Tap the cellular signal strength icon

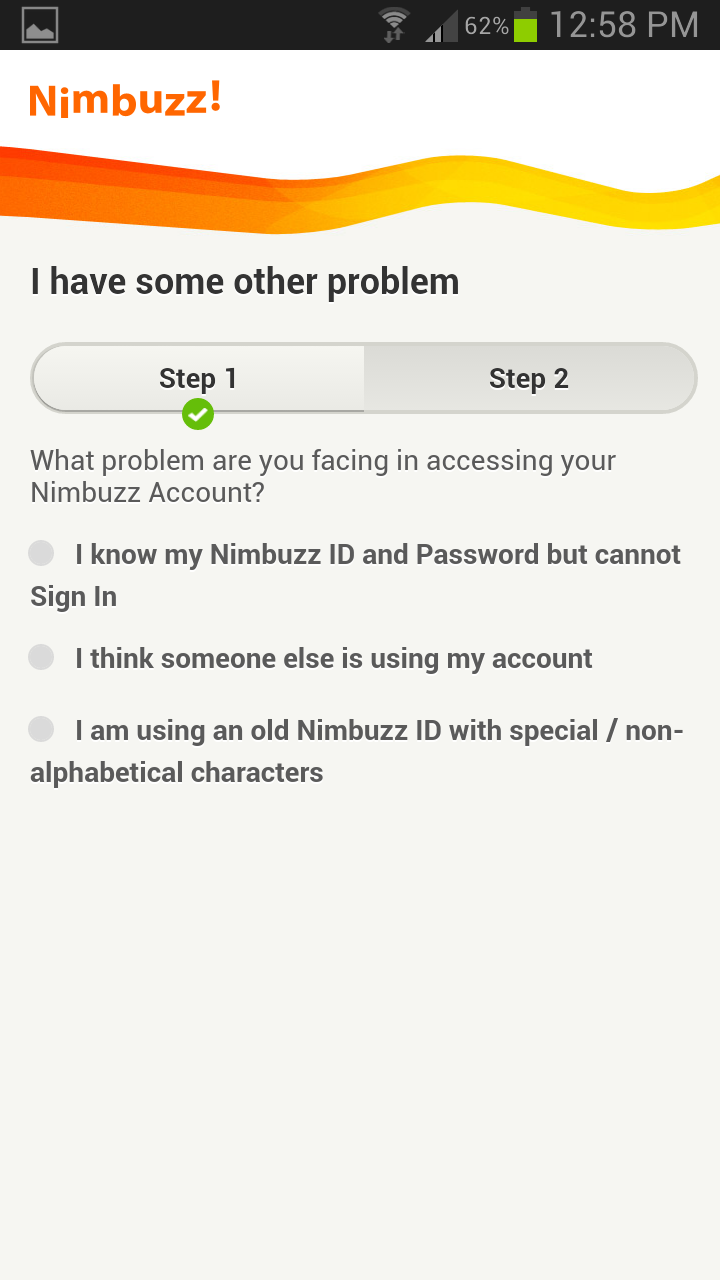tap(441, 26)
